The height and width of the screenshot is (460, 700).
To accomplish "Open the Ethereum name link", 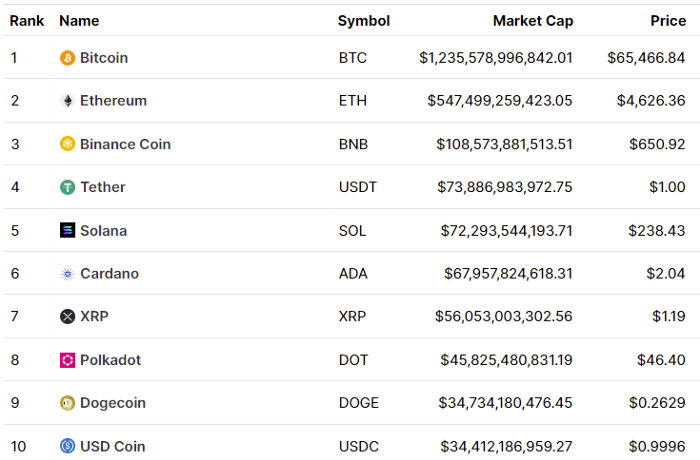I will pyautogui.click(x=113, y=101).
